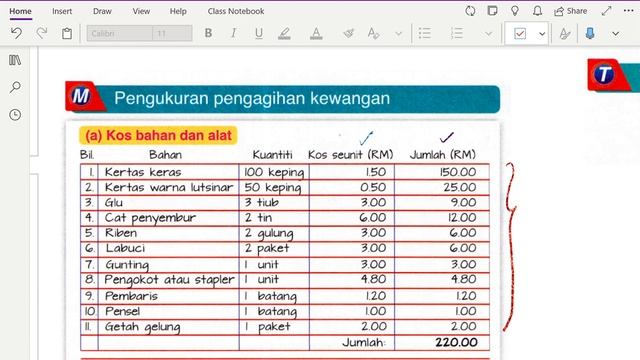640x360 pixels.
Task: Show notebooks navigation icon
Action: pos(15,60)
